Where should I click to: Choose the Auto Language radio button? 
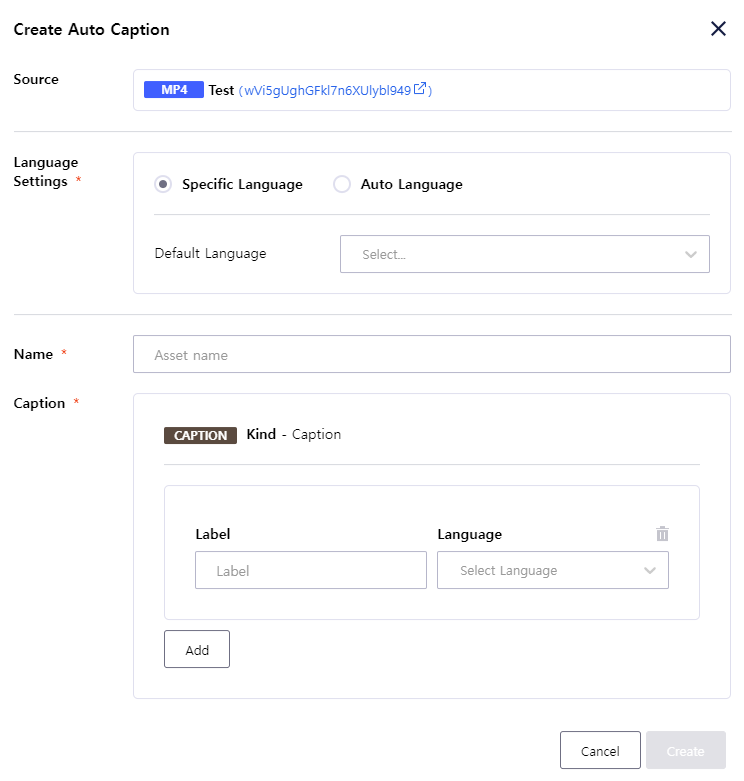pyautogui.click(x=342, y=184)
